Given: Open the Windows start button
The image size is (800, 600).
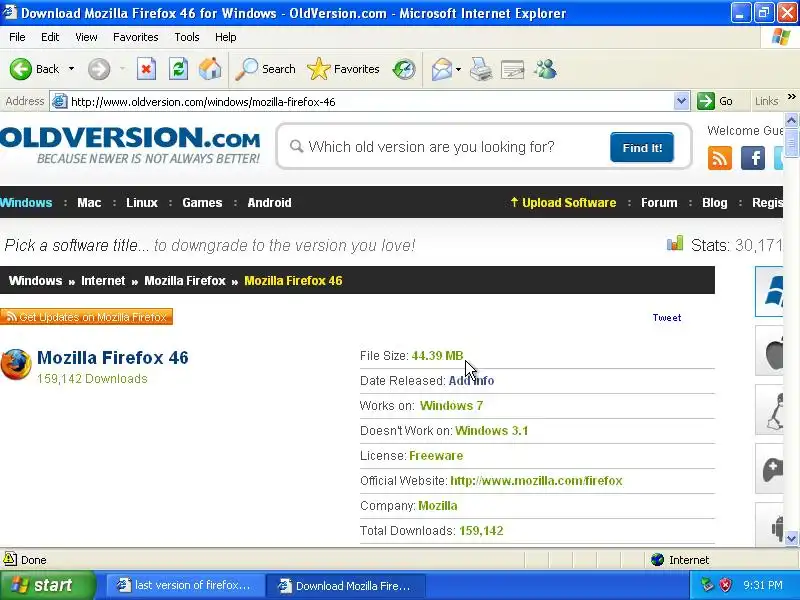Looking at the screenshot, I should tap(47, 585).
